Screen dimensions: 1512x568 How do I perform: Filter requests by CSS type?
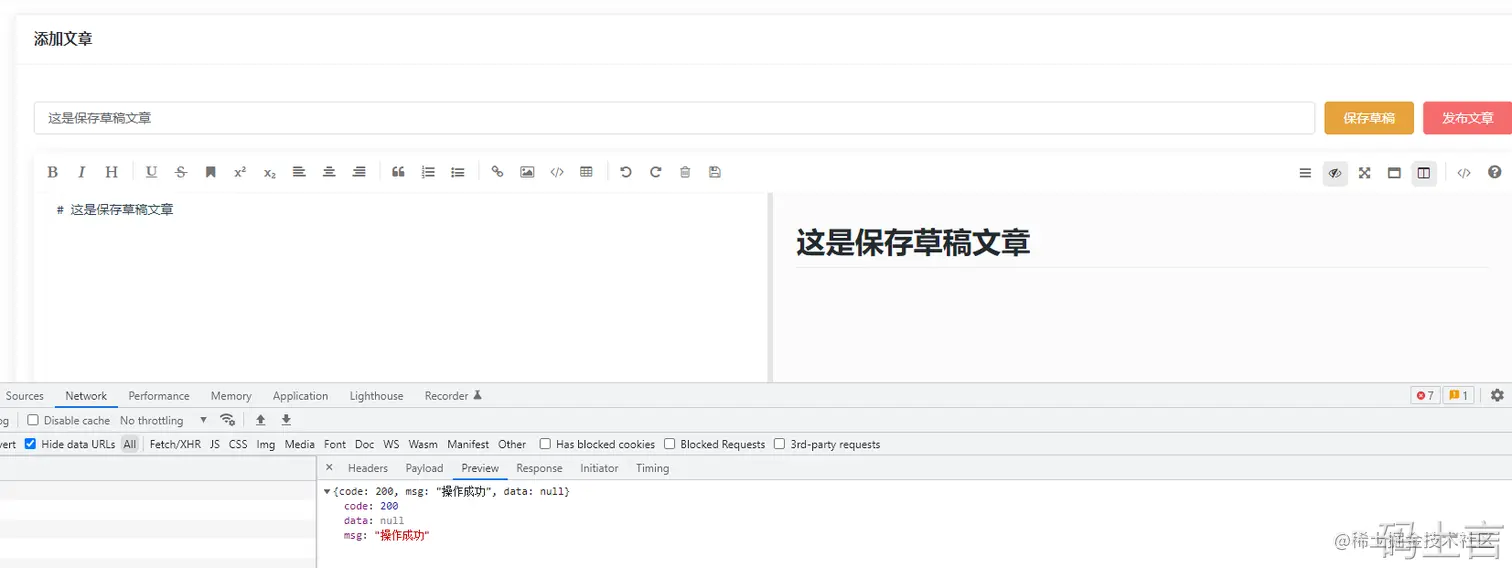[238, 444]
